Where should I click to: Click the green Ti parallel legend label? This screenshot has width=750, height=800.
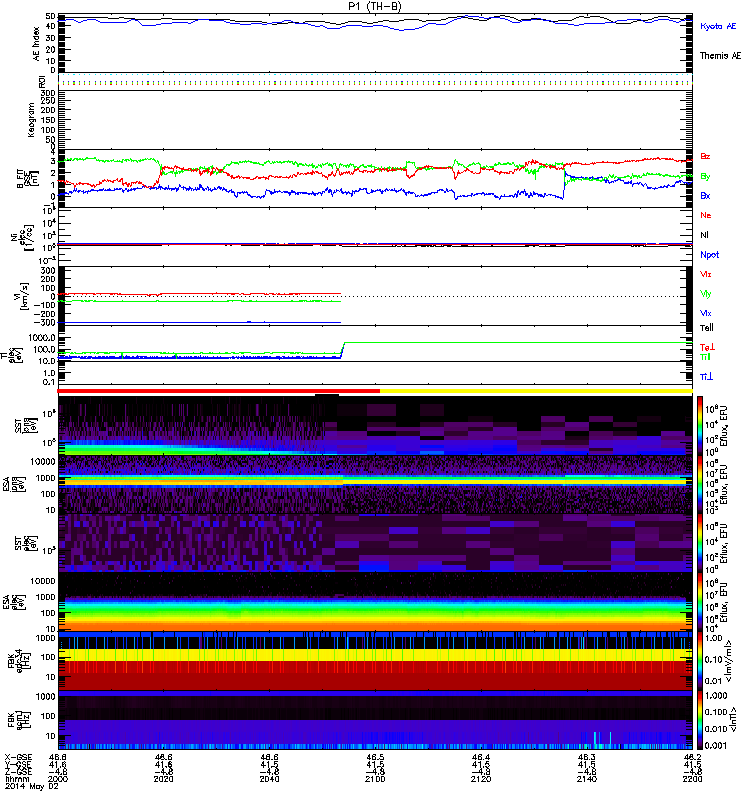[x=705, y=357]
